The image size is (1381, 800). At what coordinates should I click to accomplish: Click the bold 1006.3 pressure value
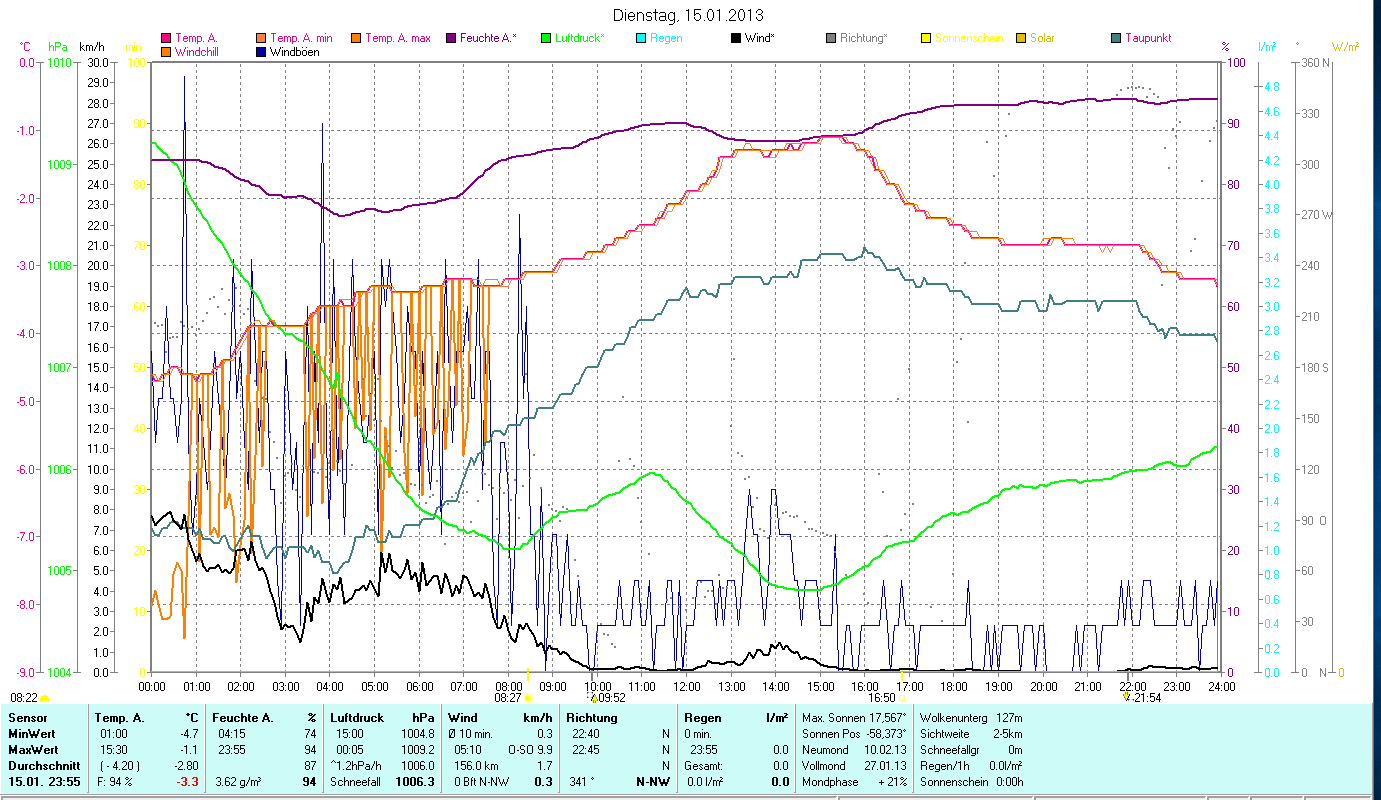(416, 782)
